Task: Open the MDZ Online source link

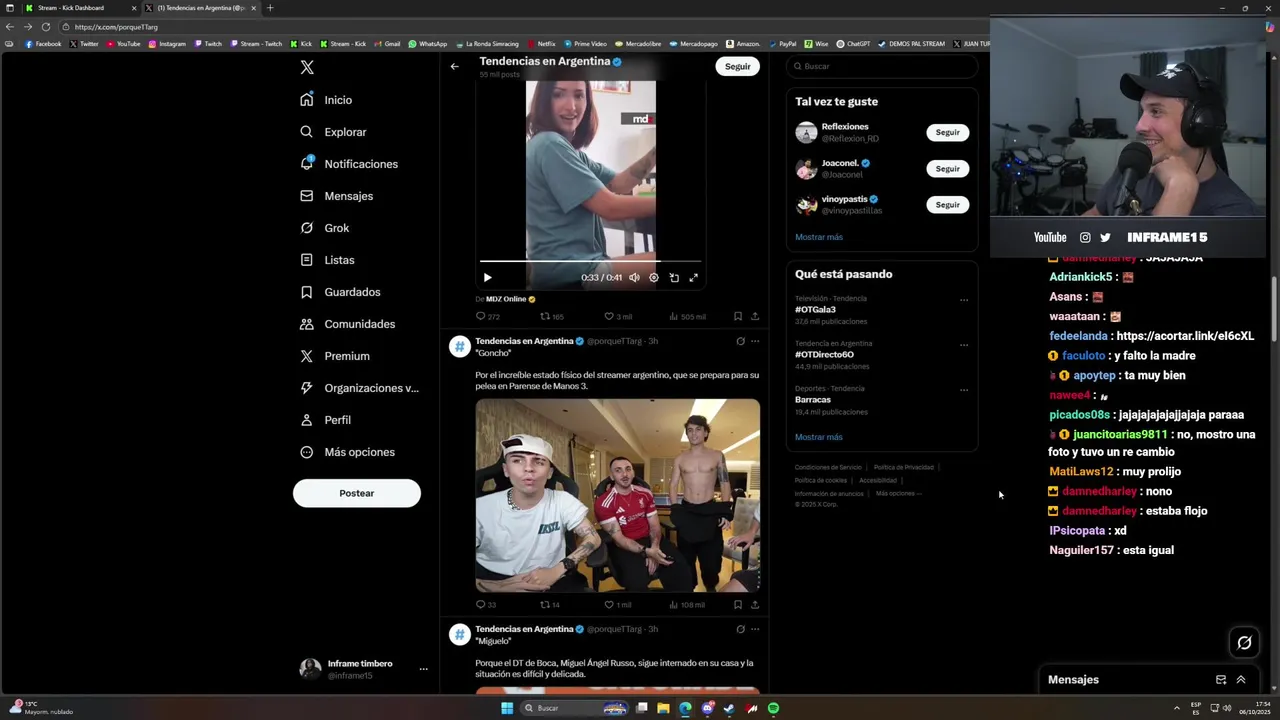Action: [x=507, y=299]
